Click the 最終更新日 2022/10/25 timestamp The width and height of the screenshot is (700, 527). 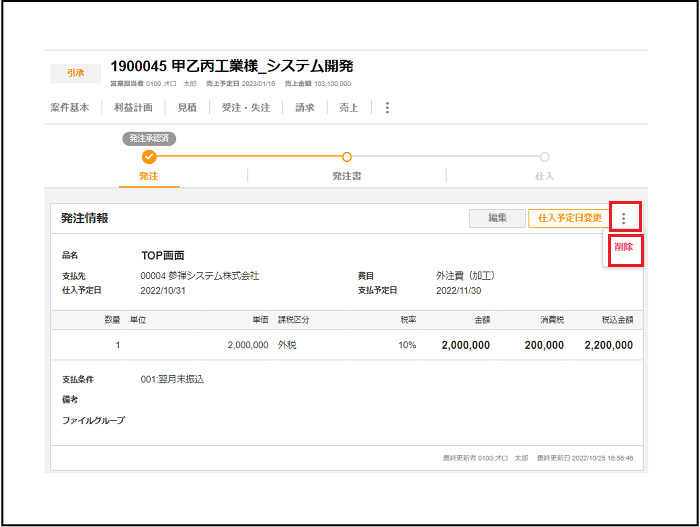585,458
